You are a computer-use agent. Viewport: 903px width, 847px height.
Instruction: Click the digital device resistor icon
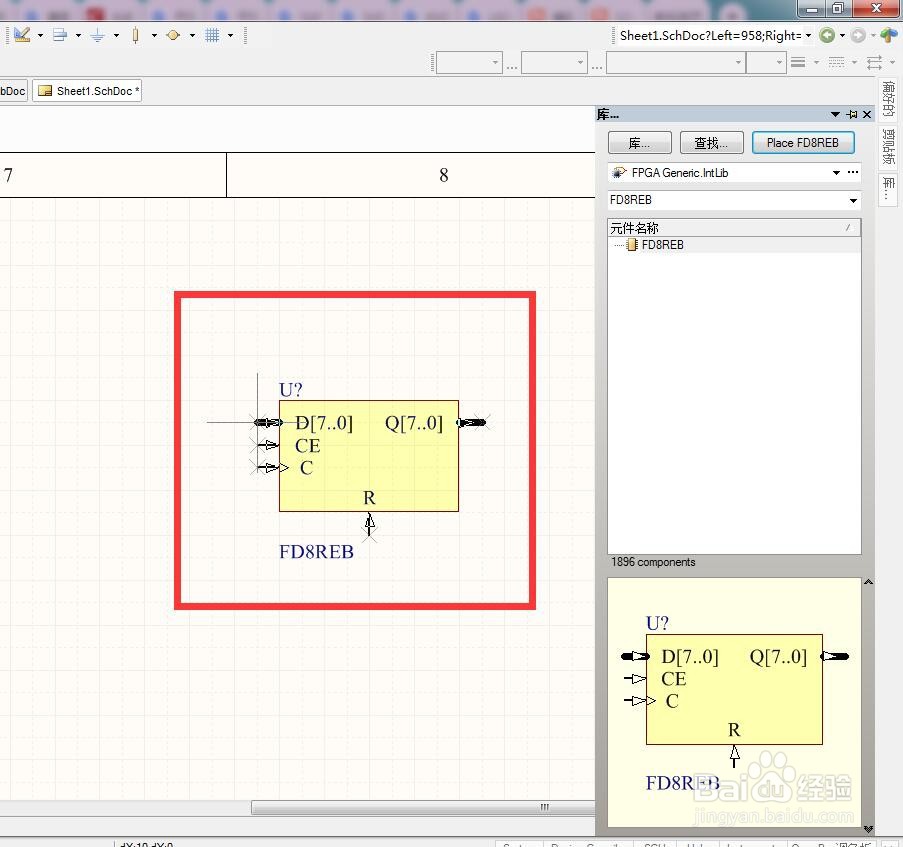coord(135,35)
